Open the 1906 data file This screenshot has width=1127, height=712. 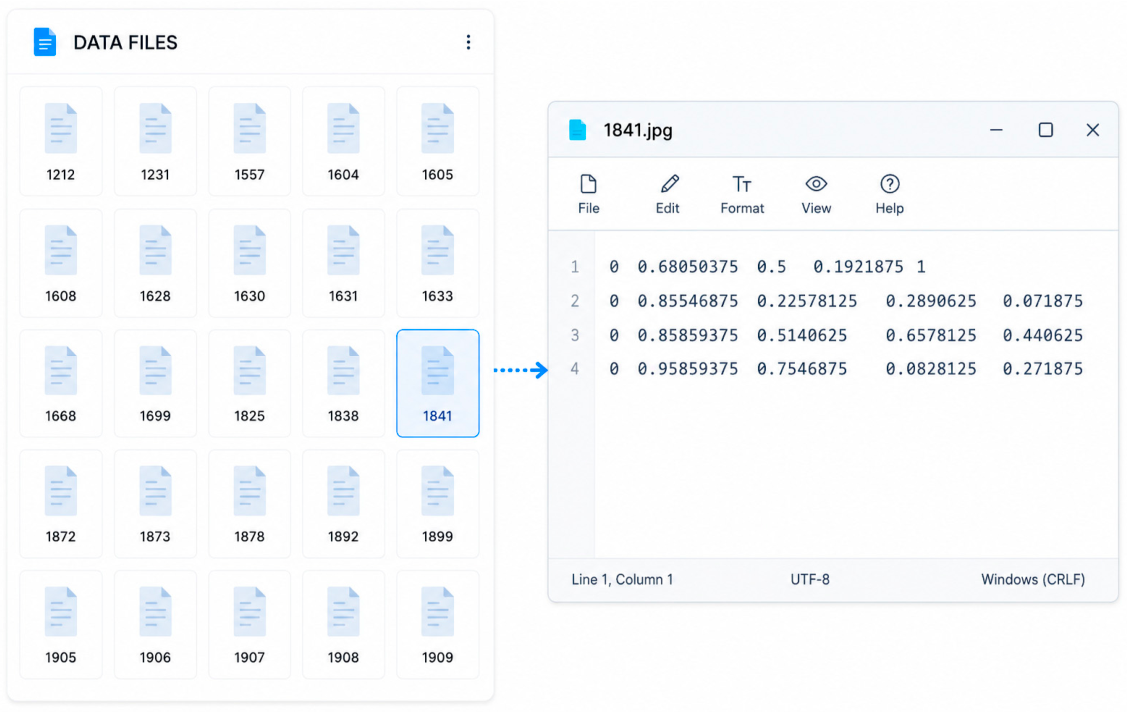click(155, 624)
